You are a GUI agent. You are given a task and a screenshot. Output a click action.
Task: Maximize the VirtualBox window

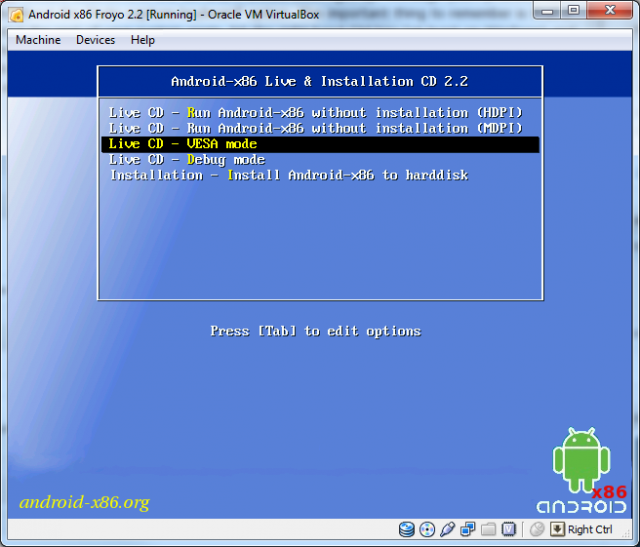pos(573,11)
